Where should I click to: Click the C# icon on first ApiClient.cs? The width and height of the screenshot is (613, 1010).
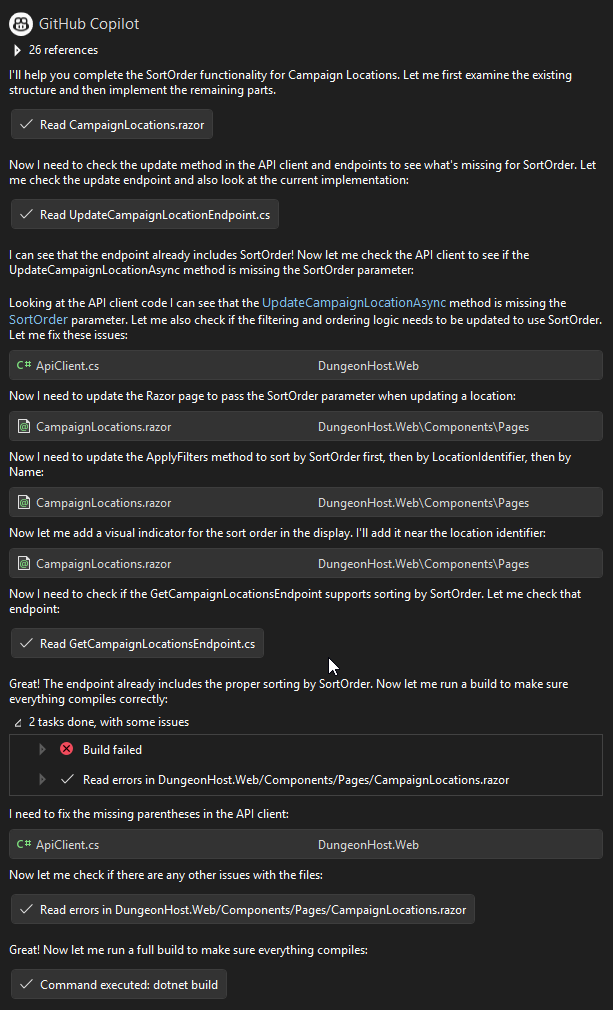24,366
